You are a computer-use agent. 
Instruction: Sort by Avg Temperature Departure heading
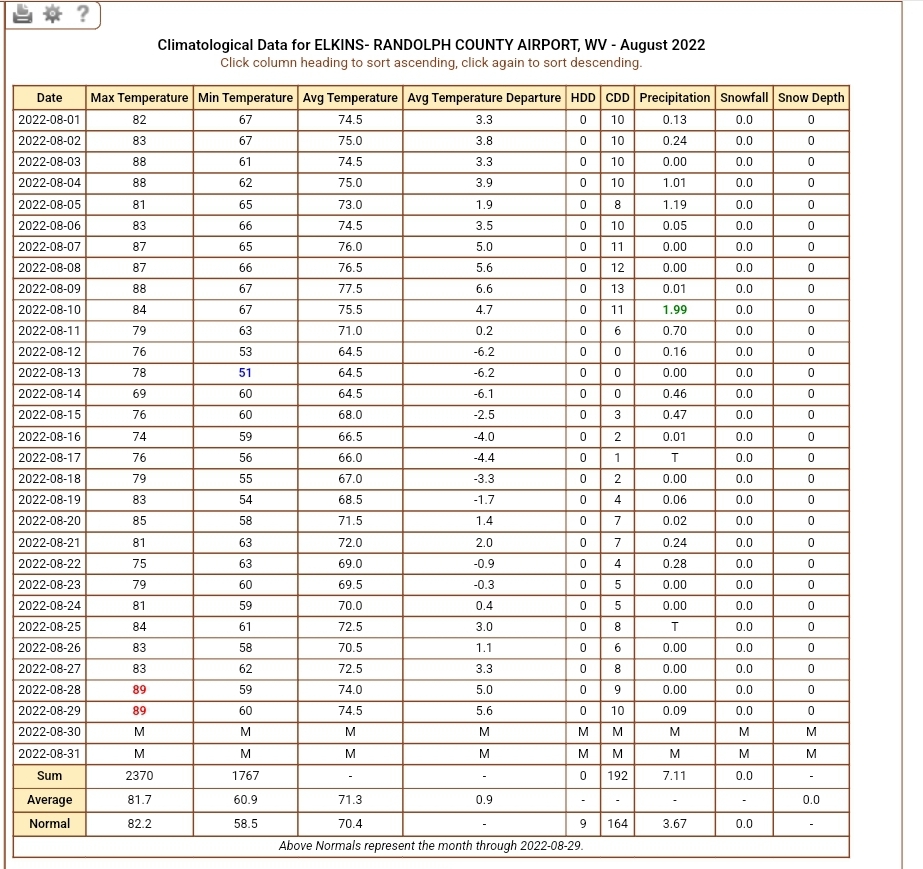484,98
